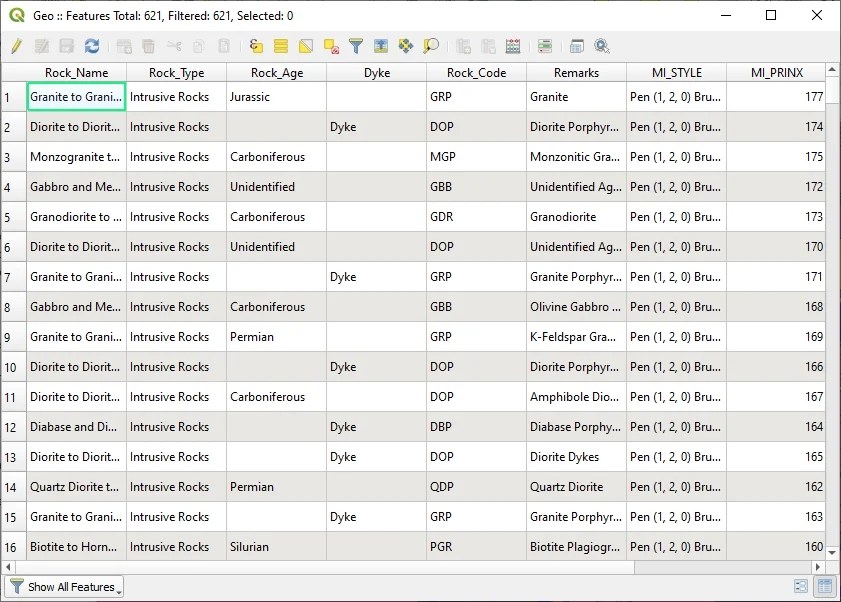Open the Show All Features filter dropdown

(x=64, y=587)
